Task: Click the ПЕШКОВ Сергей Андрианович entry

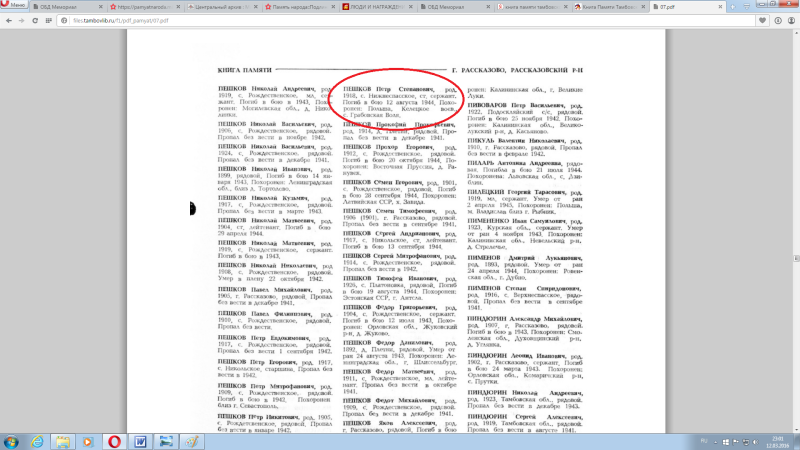Action: click(399, 240)
